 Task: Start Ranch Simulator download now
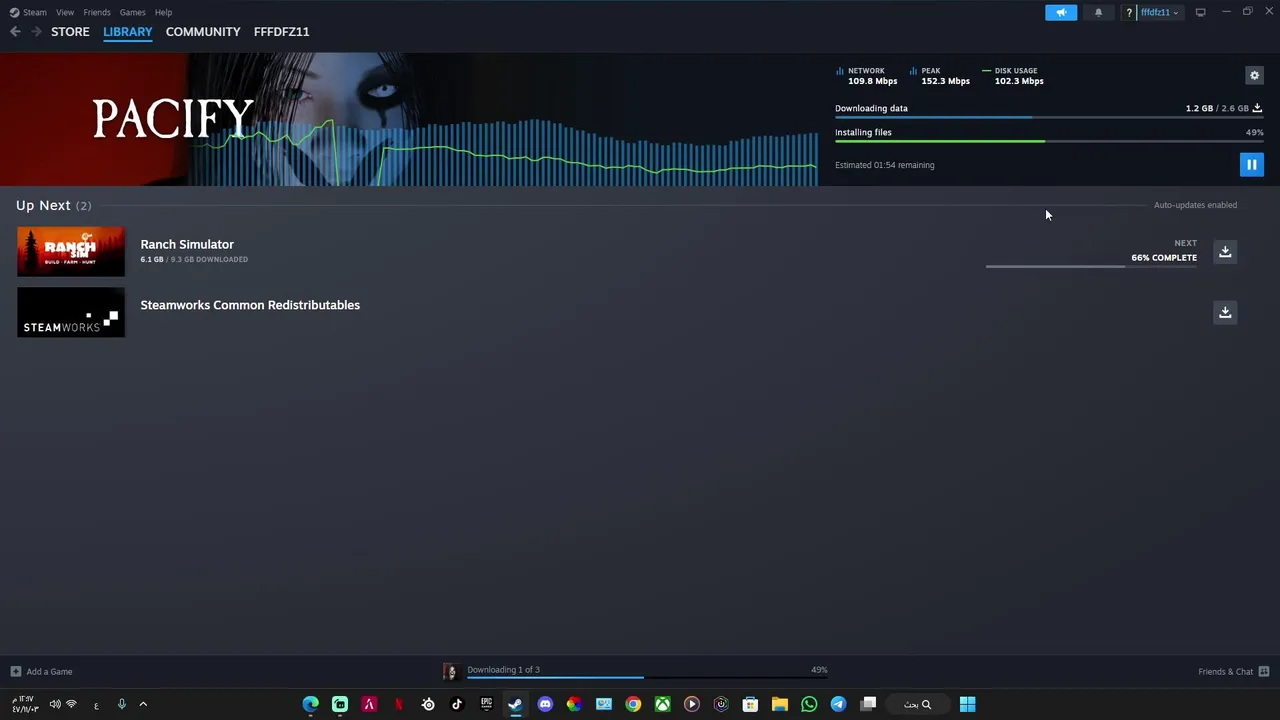coord(1225,251)
